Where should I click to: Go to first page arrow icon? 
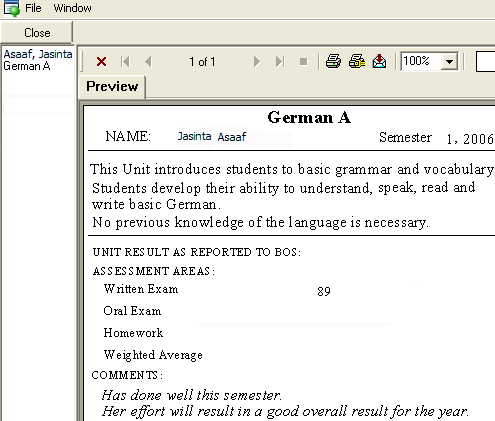point(125,62)
